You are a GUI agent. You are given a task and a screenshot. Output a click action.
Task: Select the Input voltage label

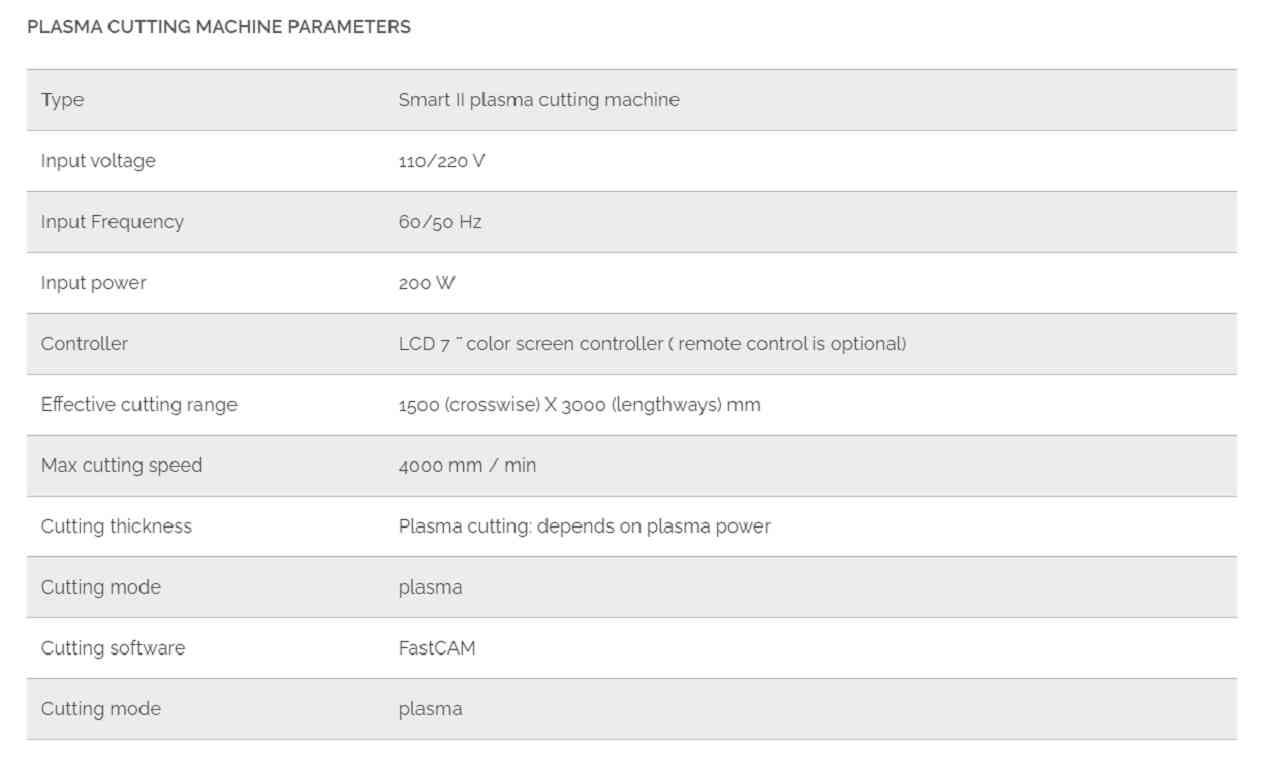(98, 161)
